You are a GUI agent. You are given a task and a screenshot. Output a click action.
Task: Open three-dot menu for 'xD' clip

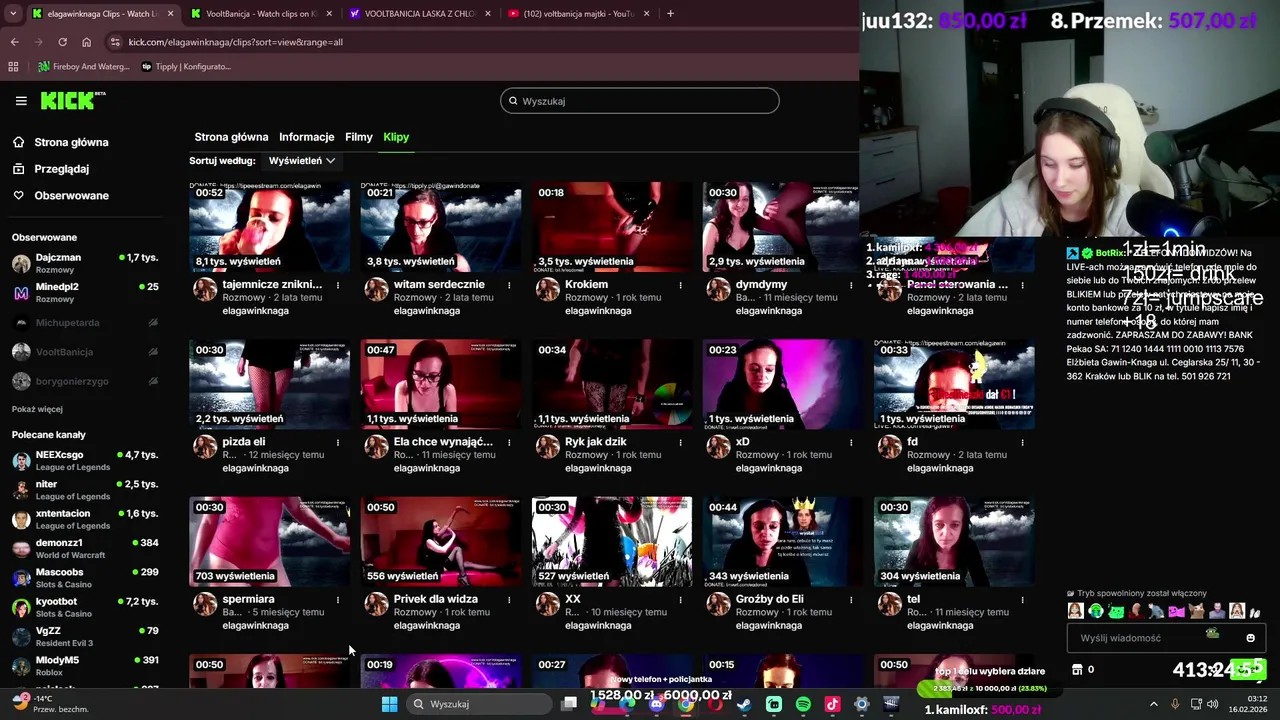coord(851,442)
